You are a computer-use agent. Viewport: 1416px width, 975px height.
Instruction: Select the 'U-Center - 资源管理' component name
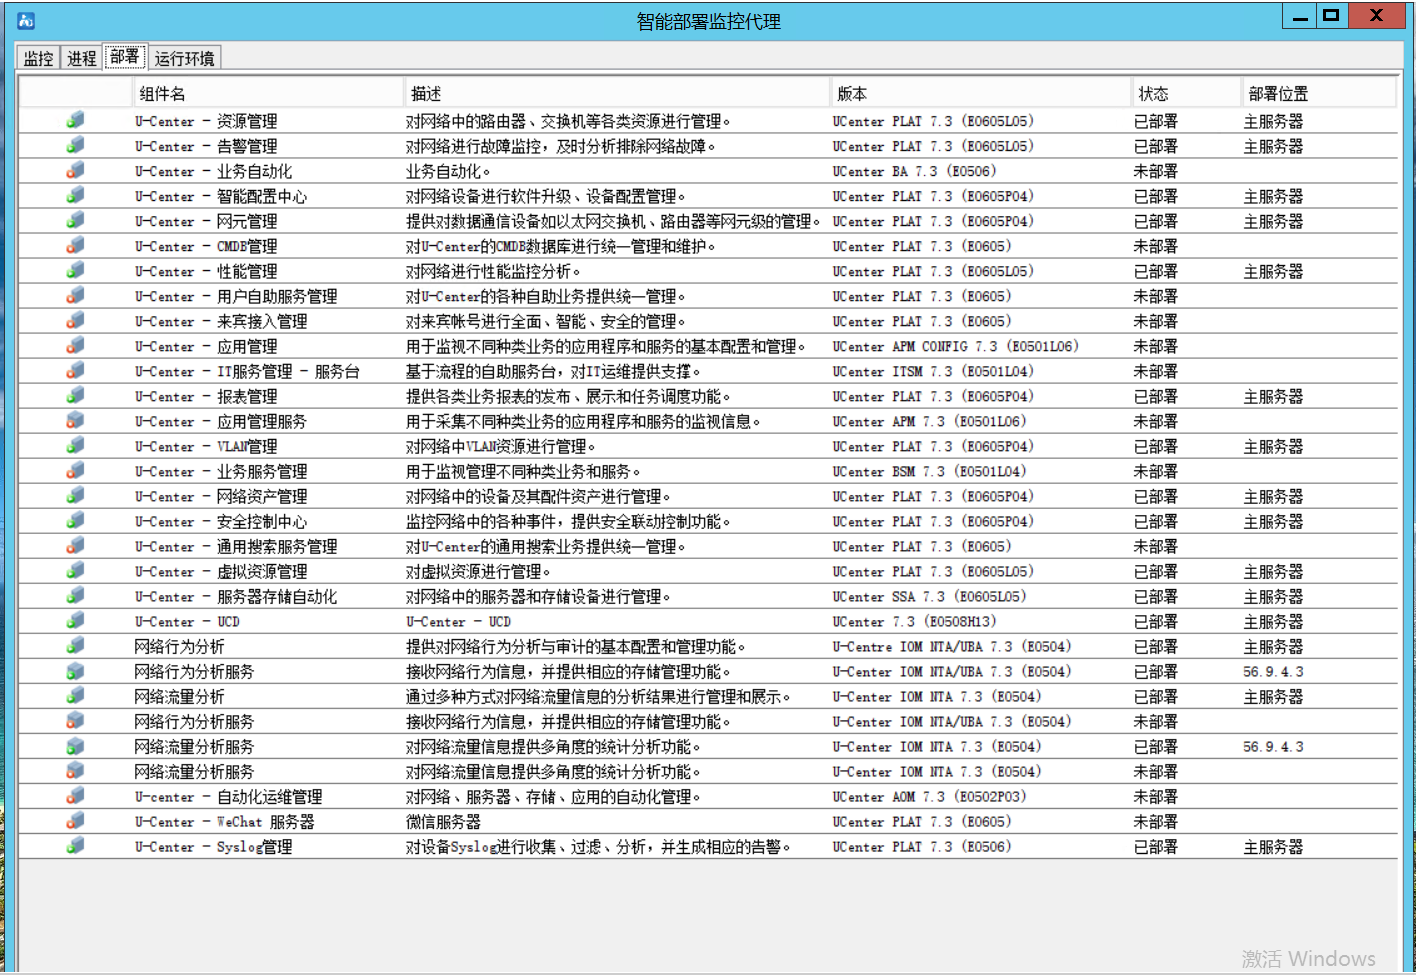[206, 121]
